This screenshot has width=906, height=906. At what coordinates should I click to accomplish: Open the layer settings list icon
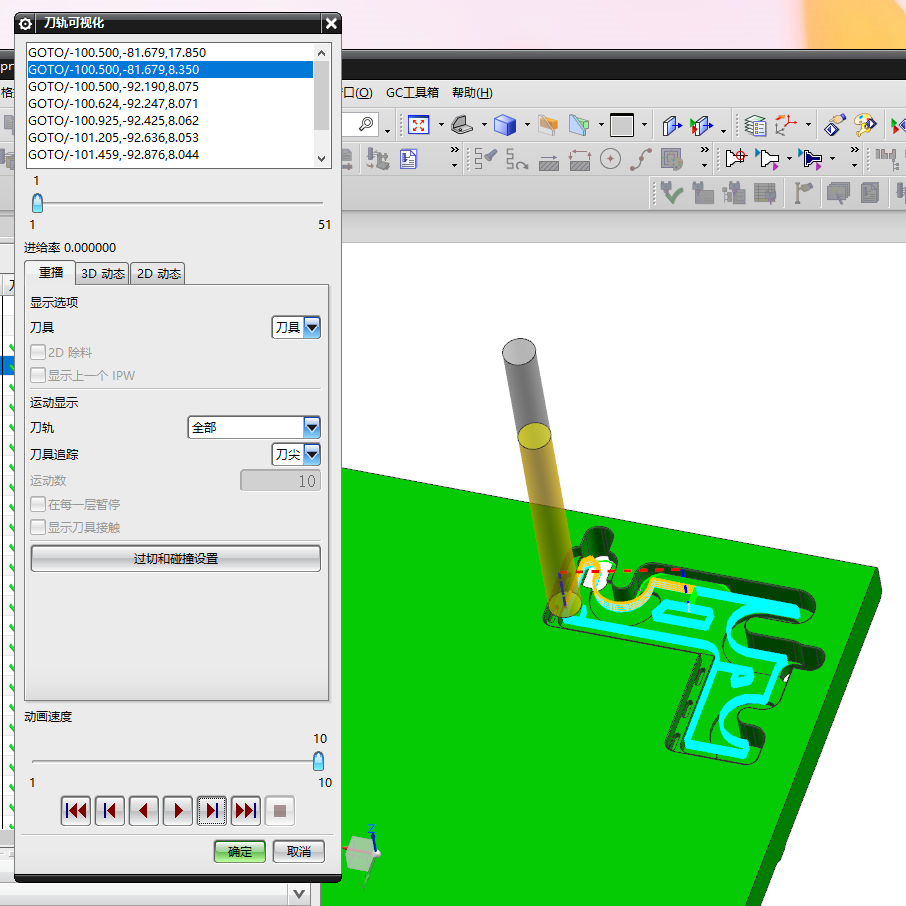coord(755,125)
